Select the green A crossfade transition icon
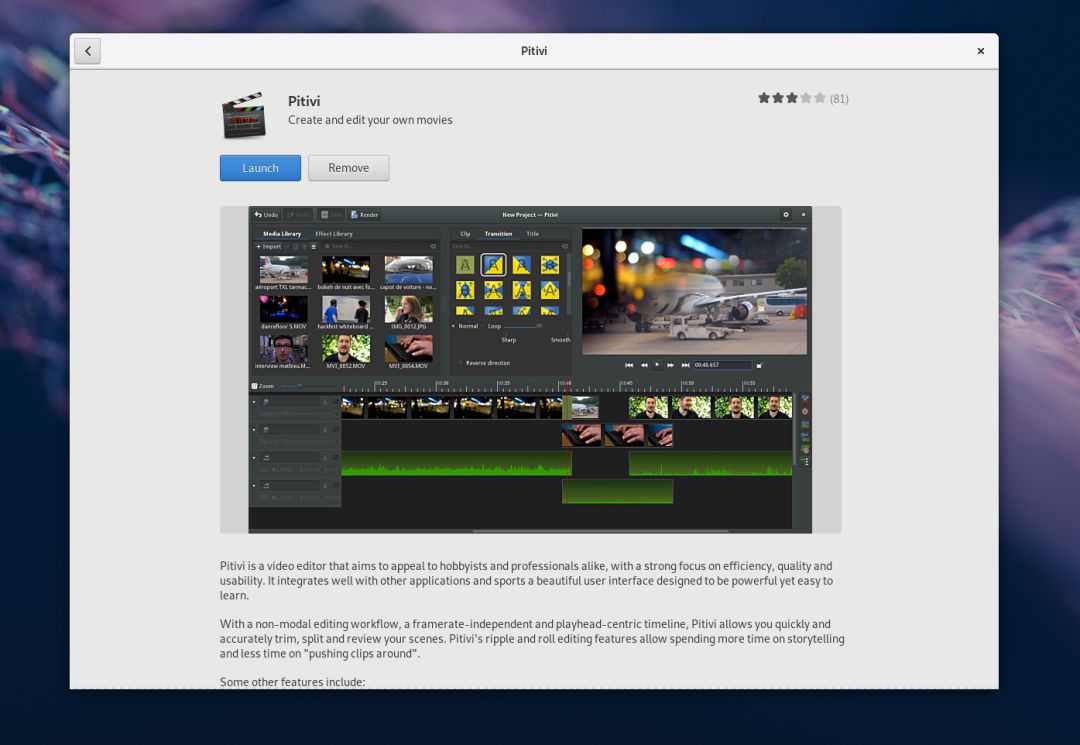Image resolution: width=1080 pixels, height=745 pixels. [x=465, y=265]
